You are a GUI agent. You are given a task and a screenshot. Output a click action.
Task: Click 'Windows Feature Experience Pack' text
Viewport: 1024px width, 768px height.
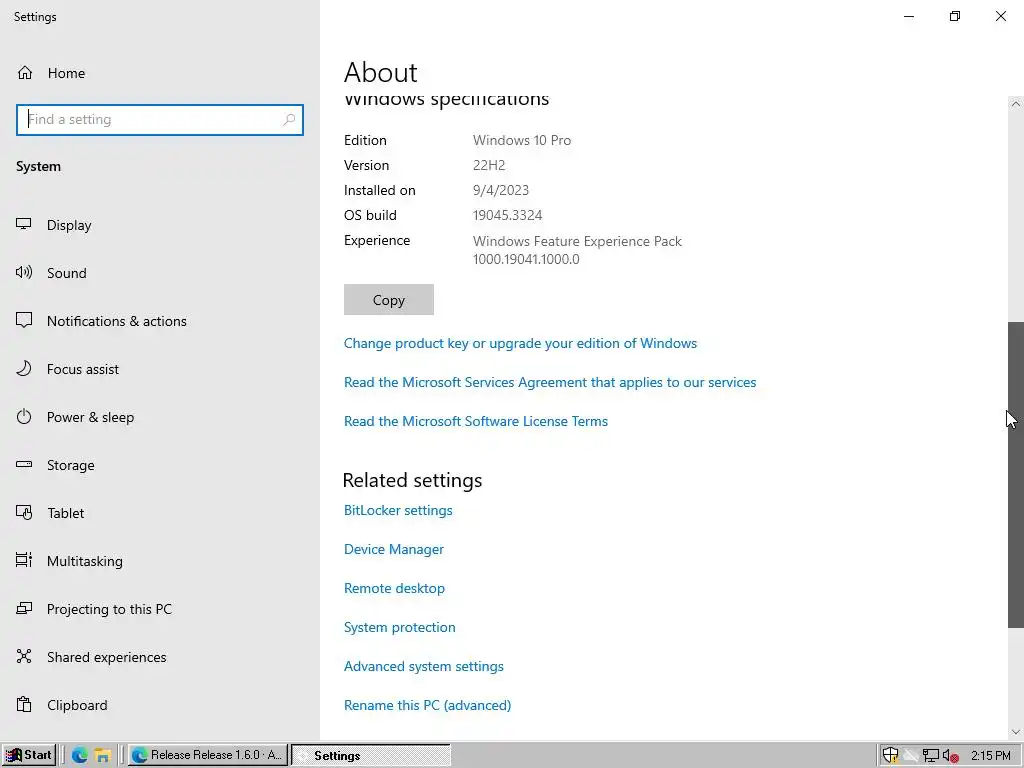click(577, 242)
